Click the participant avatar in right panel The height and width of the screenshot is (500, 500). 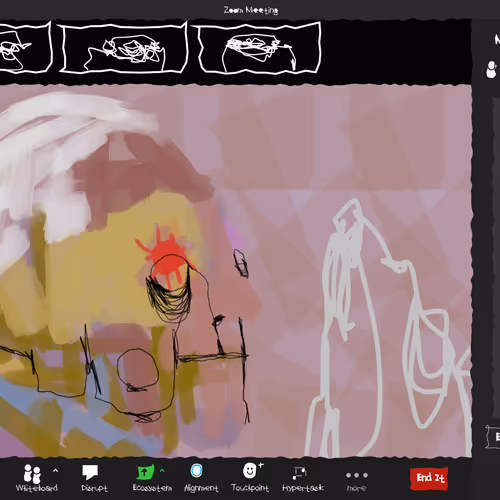click(x=492, y=69)
